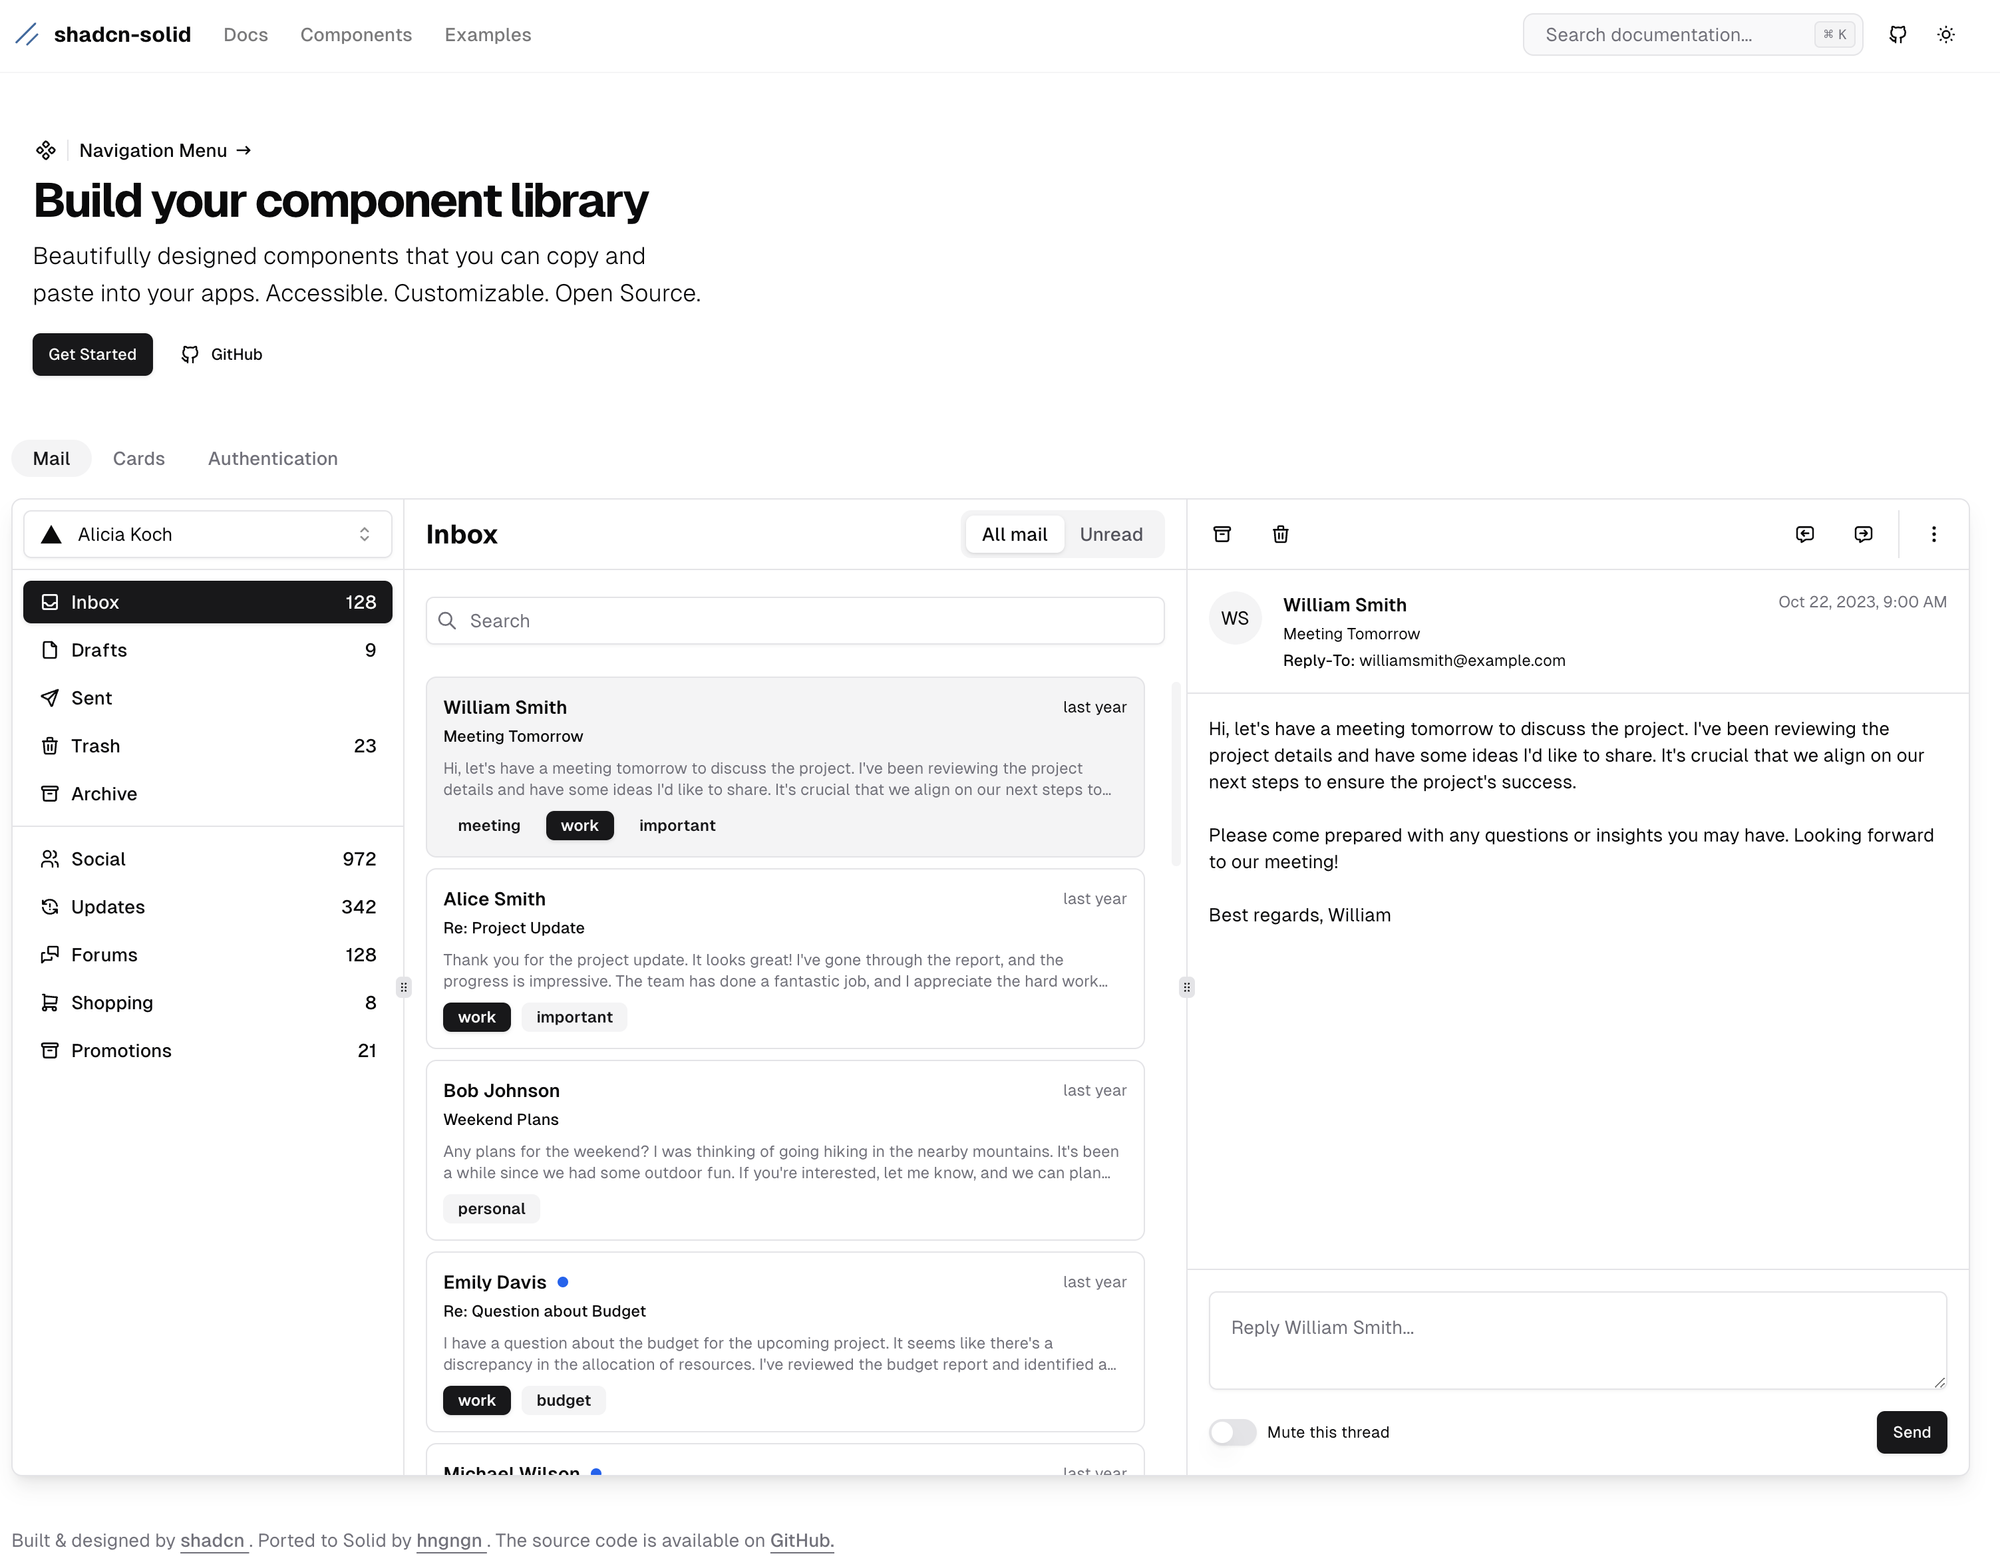The width and height of the screenshot is (2000, 1566).
Task: Click the trash/delete icon in email toolbar
Action: click(x=1282, y=534)
